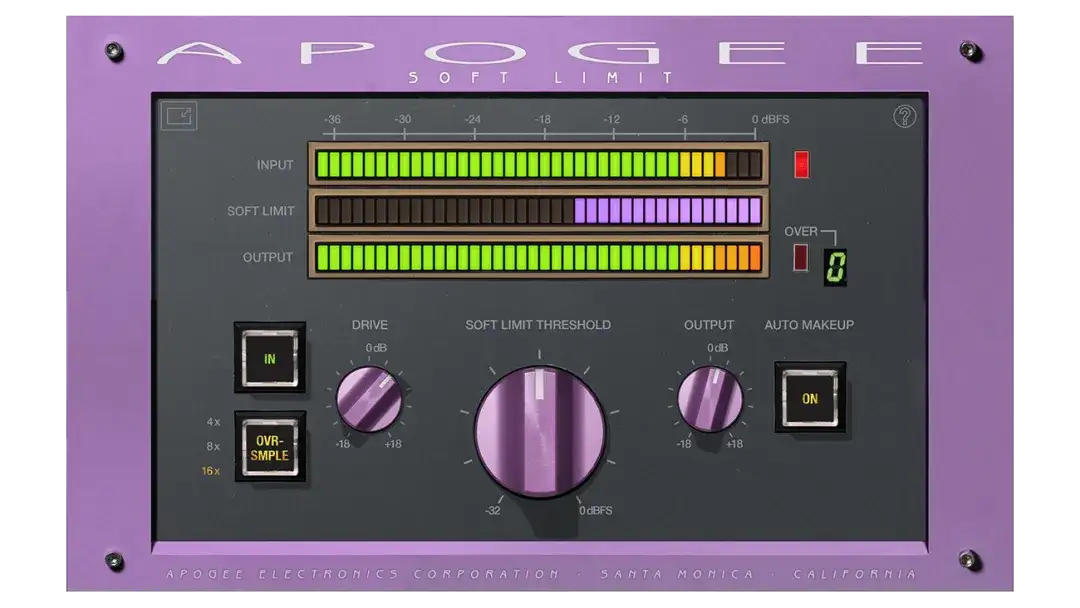The height and width of the screenshot is (608, 1080).
Task: Click the 0 dBFS meter scale label
Action: point(771,119)
